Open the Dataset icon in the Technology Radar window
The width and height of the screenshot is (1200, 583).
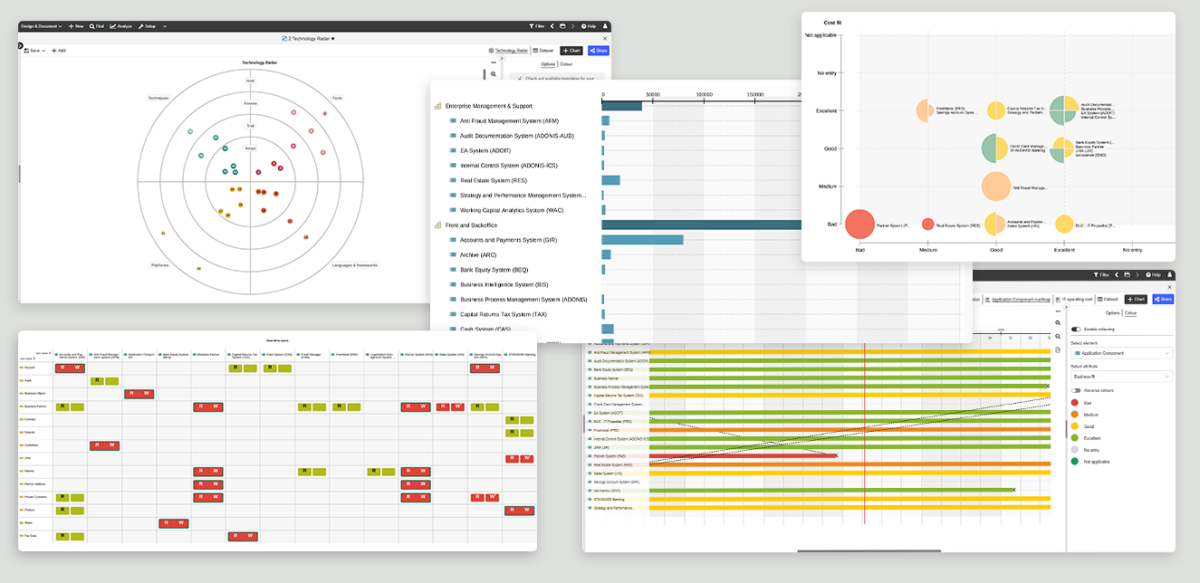tap(534, 51)
